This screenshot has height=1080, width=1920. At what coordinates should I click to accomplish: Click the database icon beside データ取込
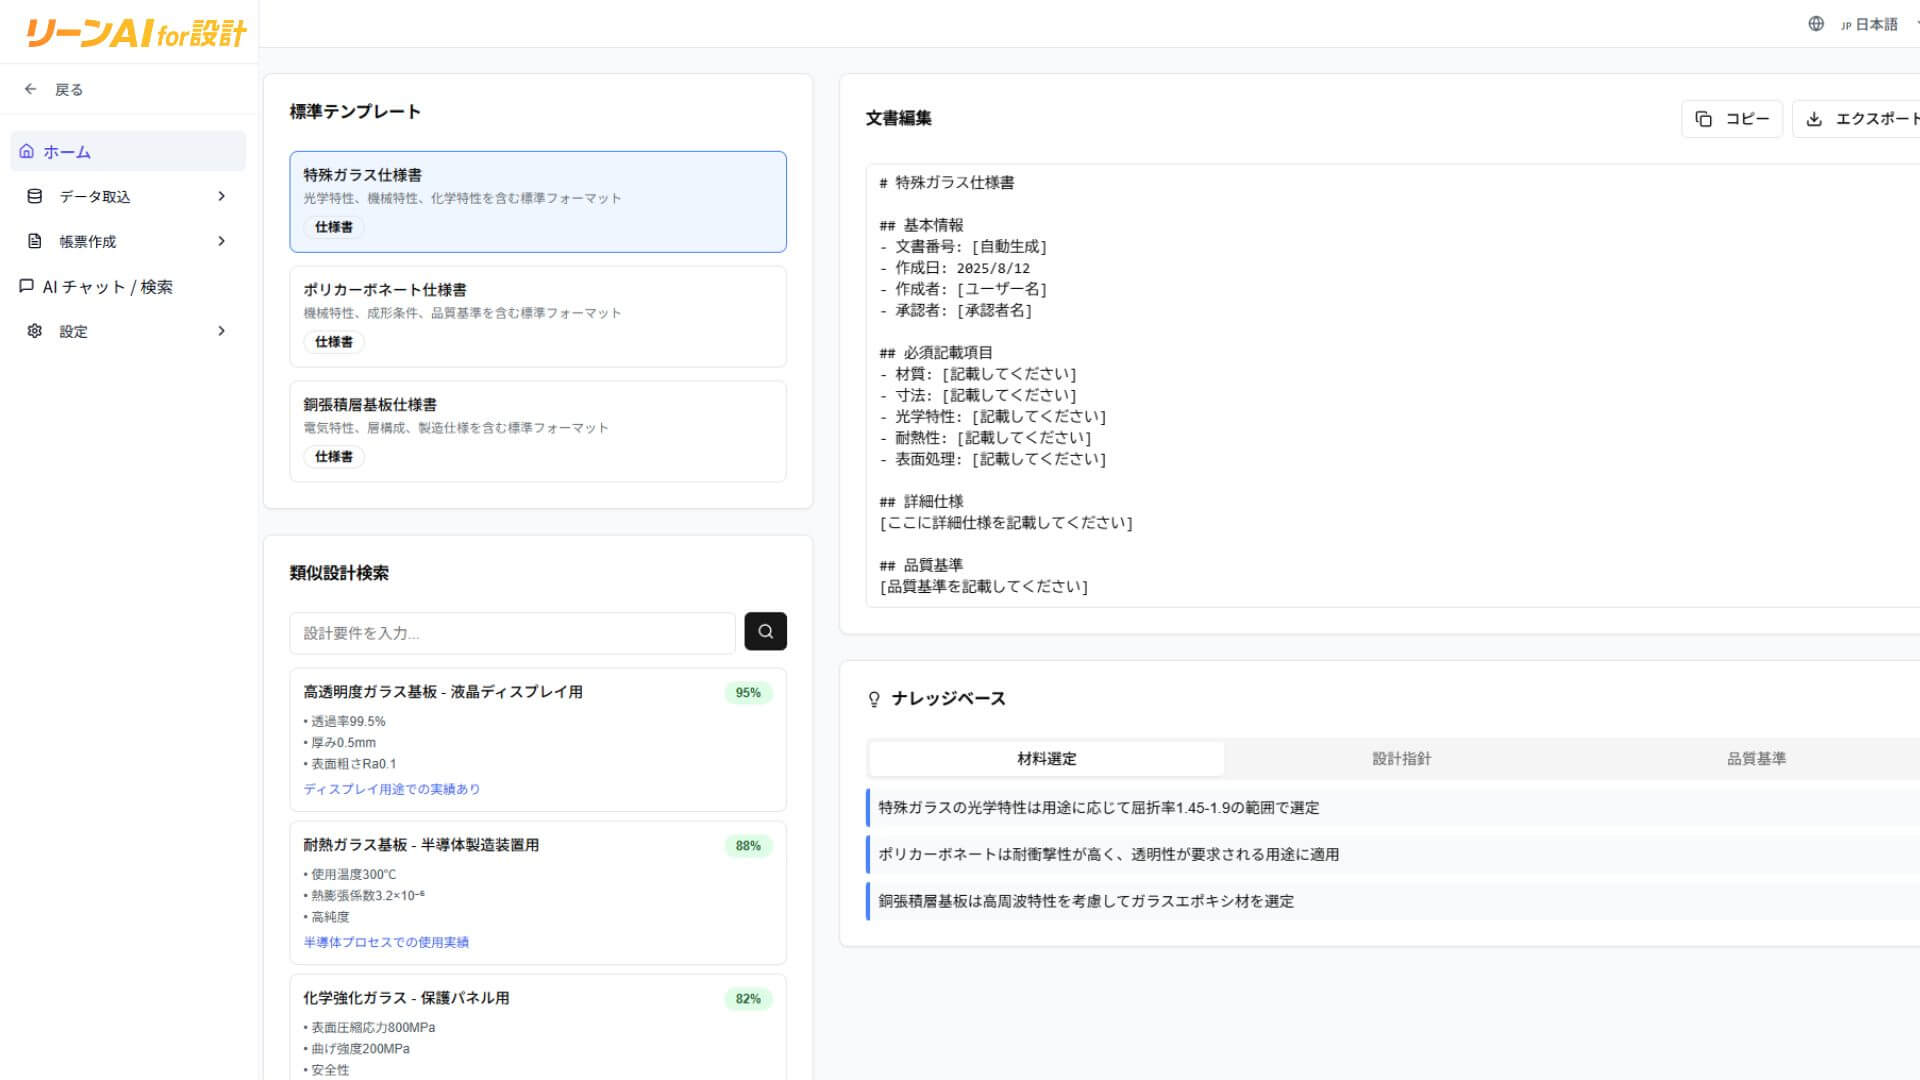point(35,196)
